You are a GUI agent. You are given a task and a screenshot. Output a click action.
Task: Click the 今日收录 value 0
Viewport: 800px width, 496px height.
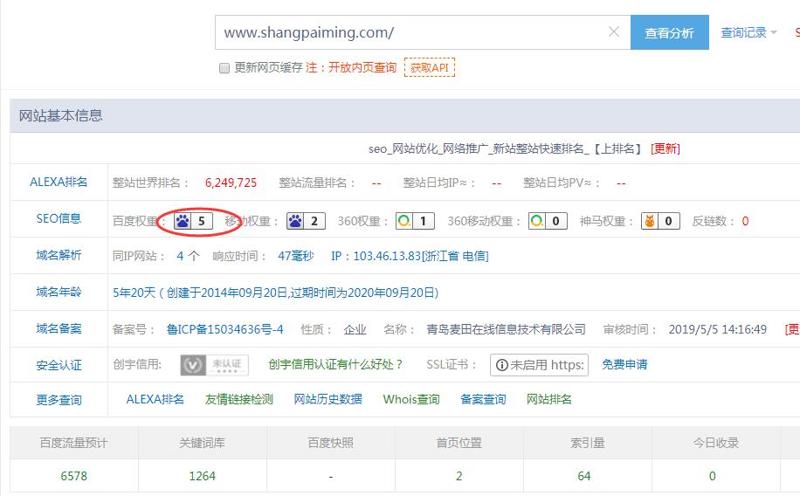712,476
